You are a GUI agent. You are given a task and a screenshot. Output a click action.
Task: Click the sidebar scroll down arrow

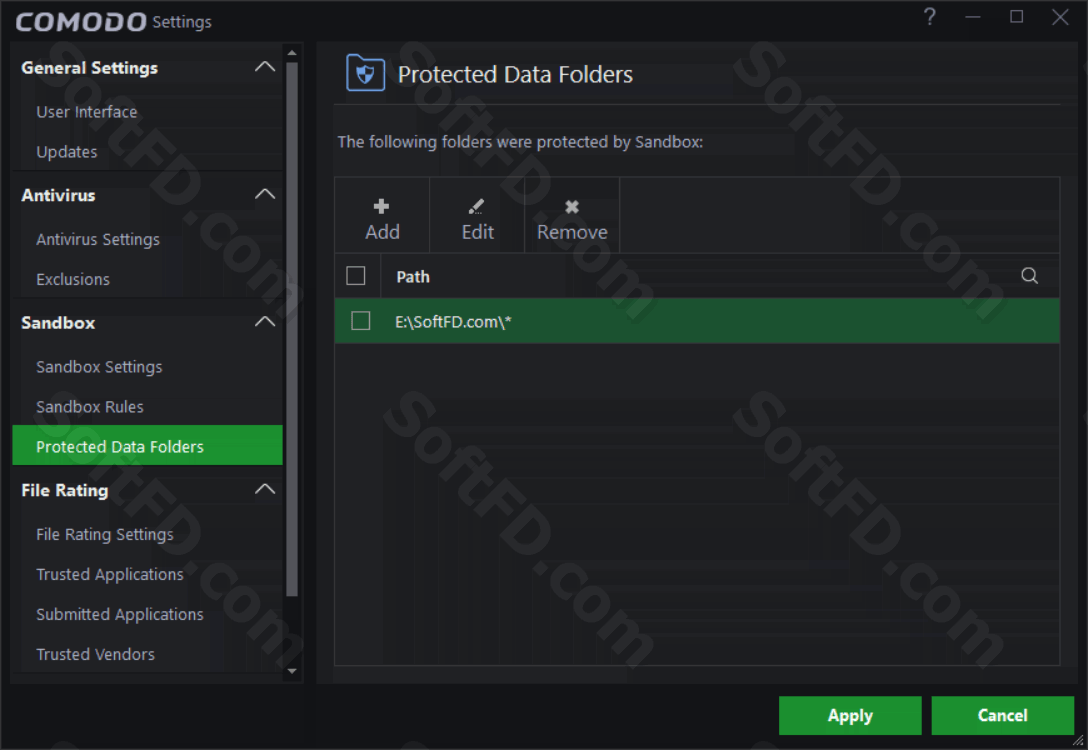coord(292,671)
